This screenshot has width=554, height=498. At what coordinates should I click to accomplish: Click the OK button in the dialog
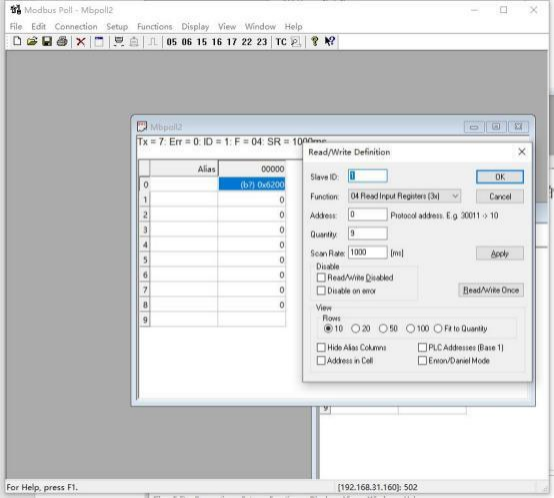click(x=500, y=177)
